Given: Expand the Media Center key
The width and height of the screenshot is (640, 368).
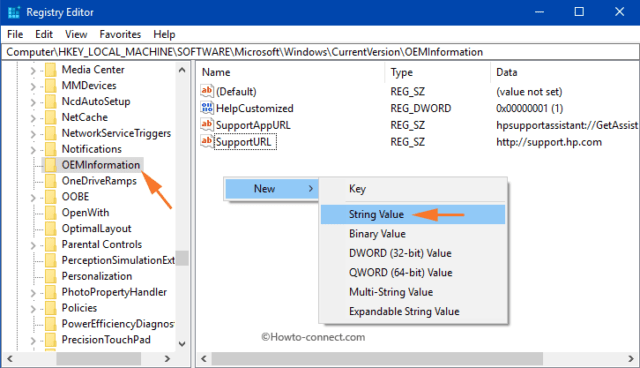Looking at the screenshot, I should [x=33, y=71].
